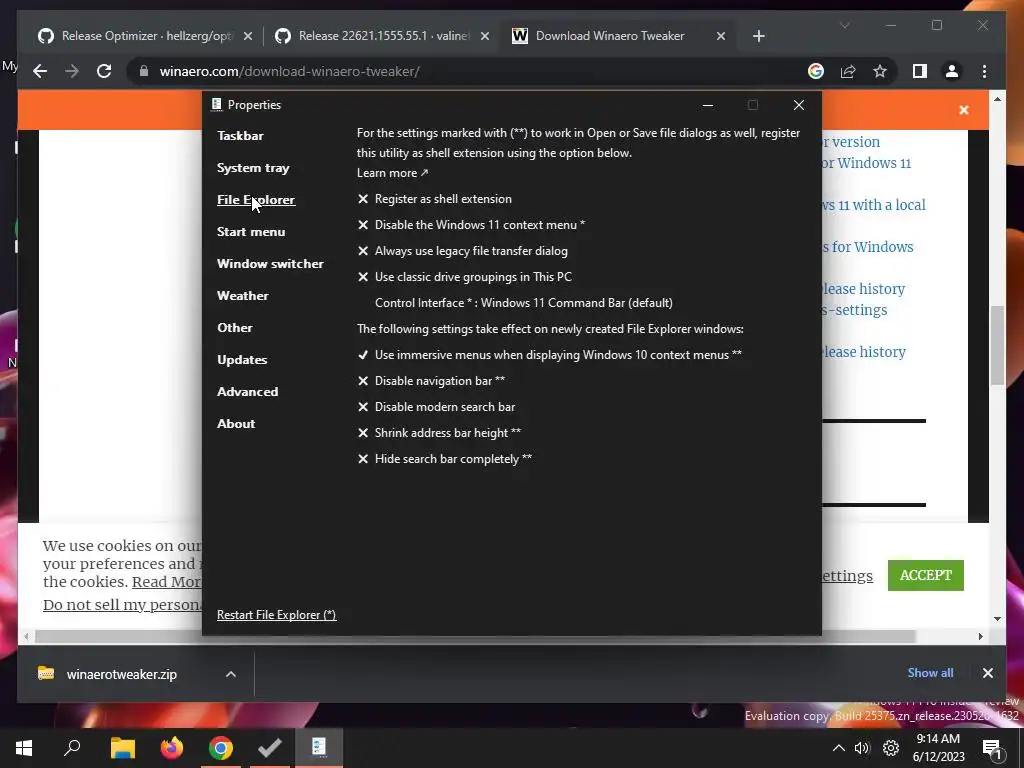Toggle Use classic drive groupings in This PC
Viewport: 1024px width, 768px height.
click(464, 277)
